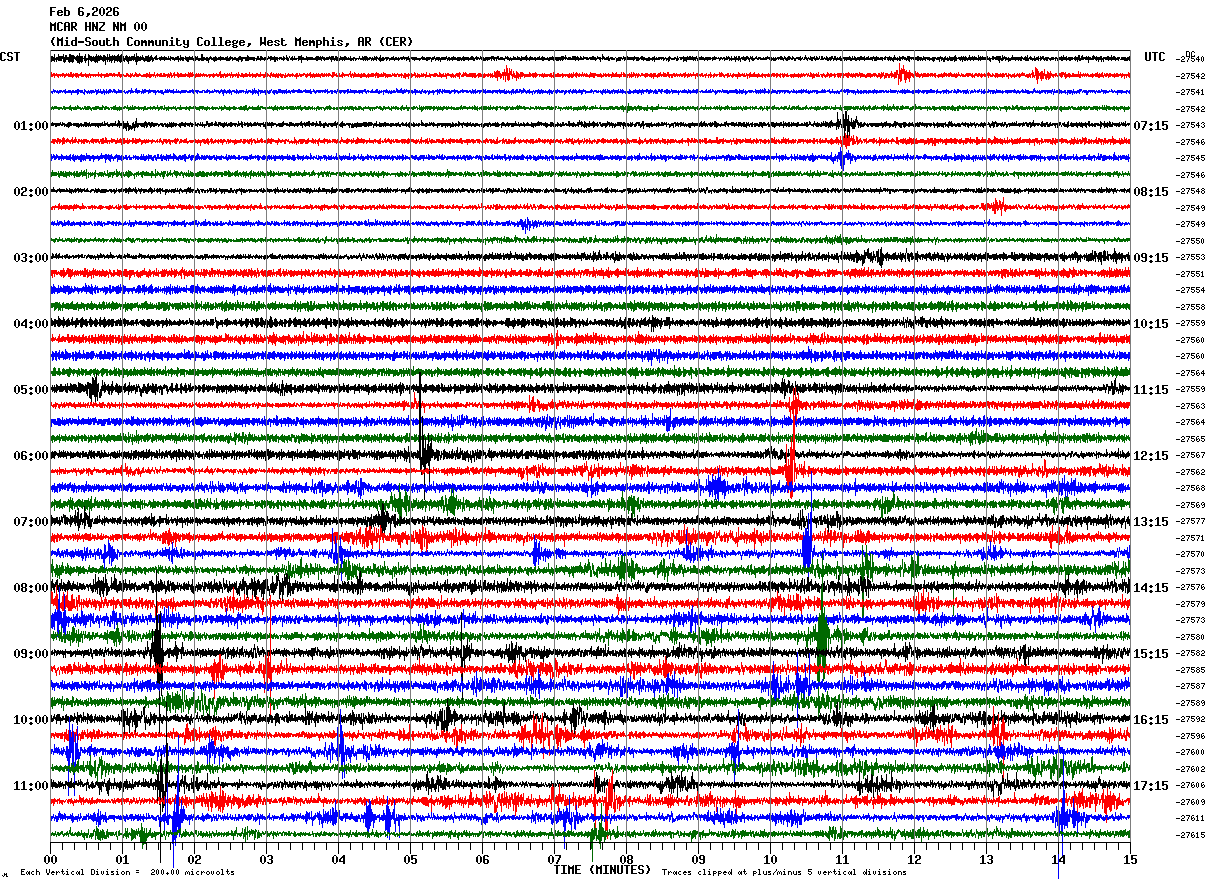Click minute tick 03 on the time axis
This screenshot has height=886, width=1210.
266,859
